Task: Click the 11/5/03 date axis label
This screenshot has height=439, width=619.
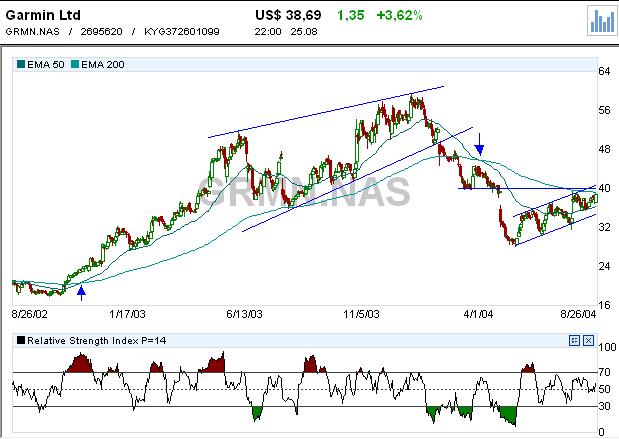Action: (361, 314)
